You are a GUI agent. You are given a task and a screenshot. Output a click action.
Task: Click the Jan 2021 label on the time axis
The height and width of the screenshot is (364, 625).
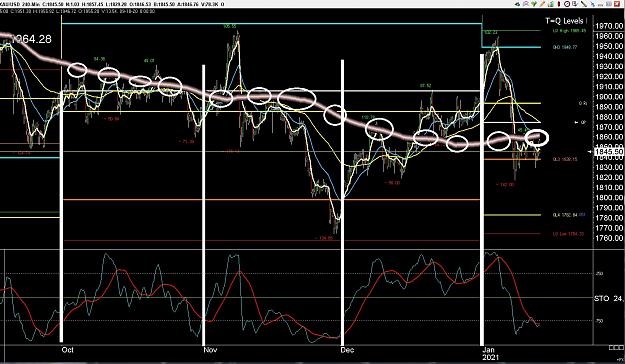(x=491, y=353)
